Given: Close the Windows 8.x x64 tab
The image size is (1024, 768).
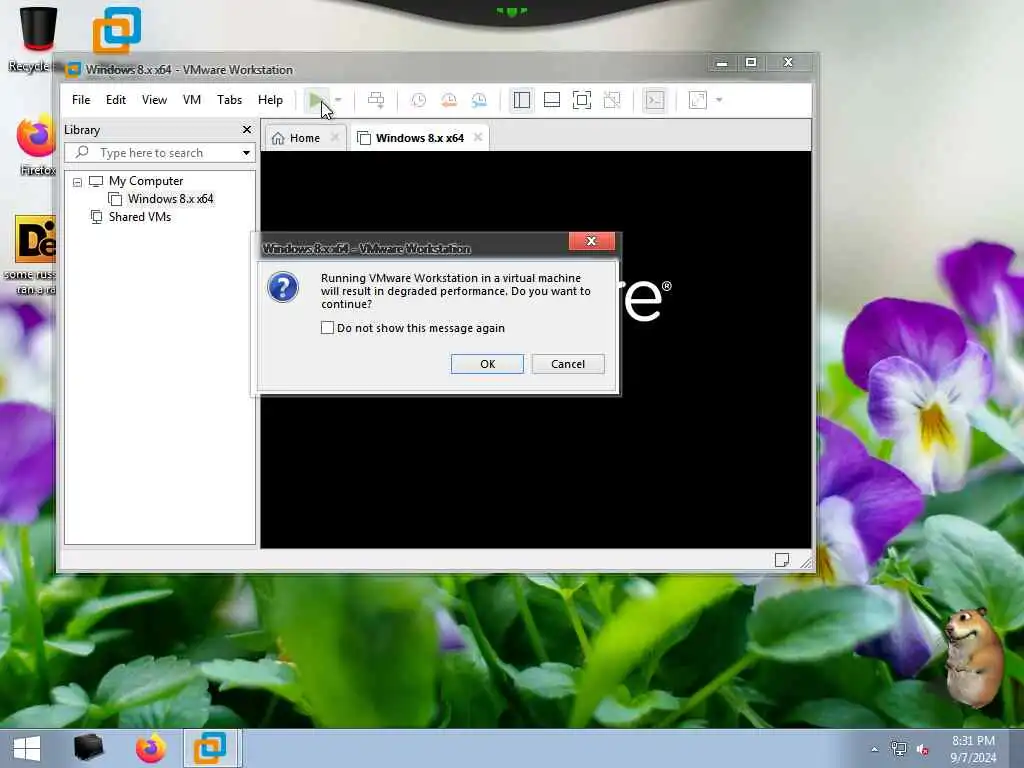Looking at the screenshot, I should click(478, 137).
